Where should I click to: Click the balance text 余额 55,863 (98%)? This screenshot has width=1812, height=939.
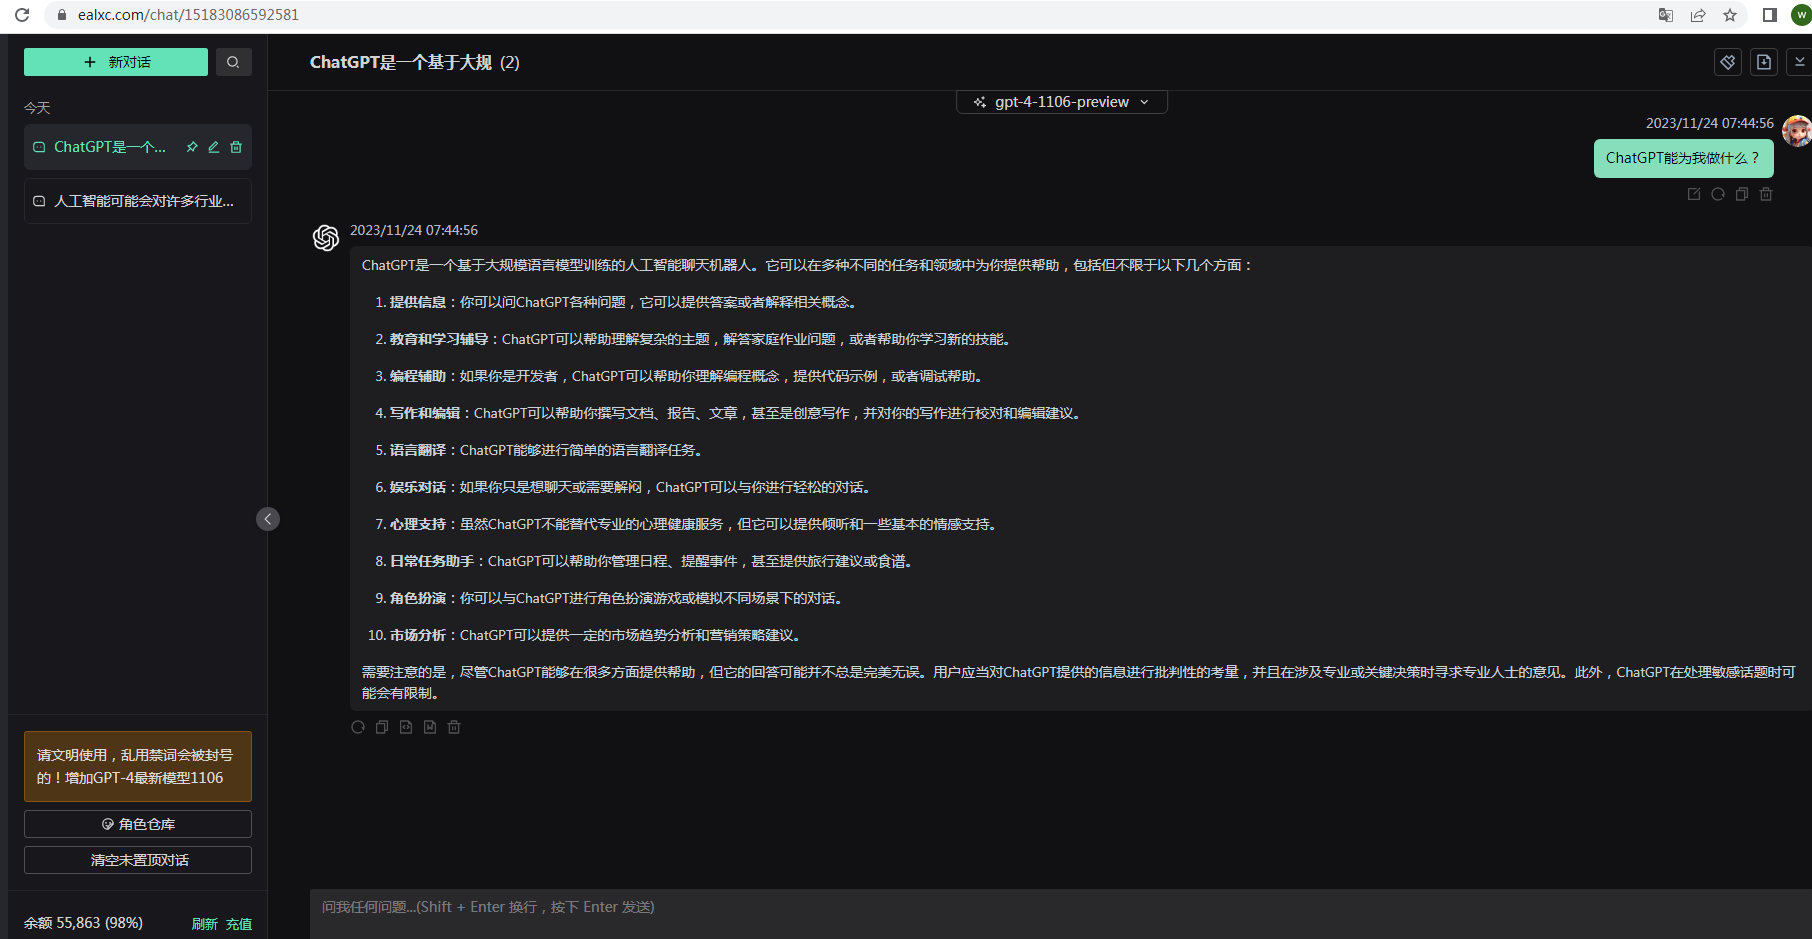83,923
